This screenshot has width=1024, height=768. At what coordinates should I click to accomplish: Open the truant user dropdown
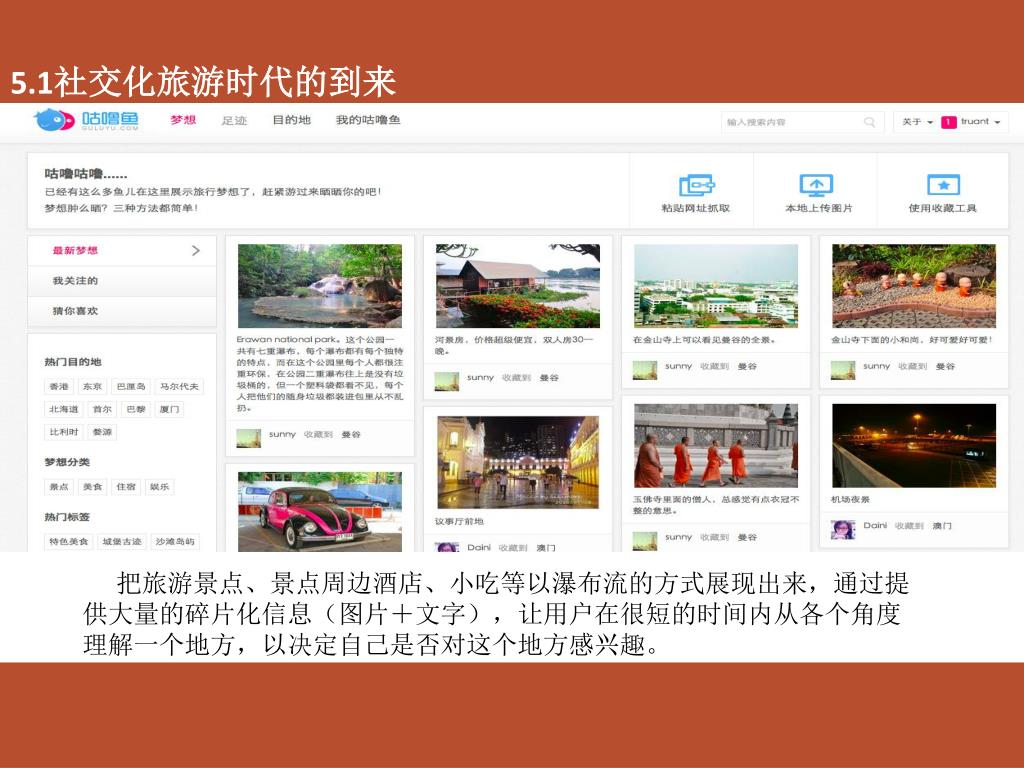click(x=981, y=122)
